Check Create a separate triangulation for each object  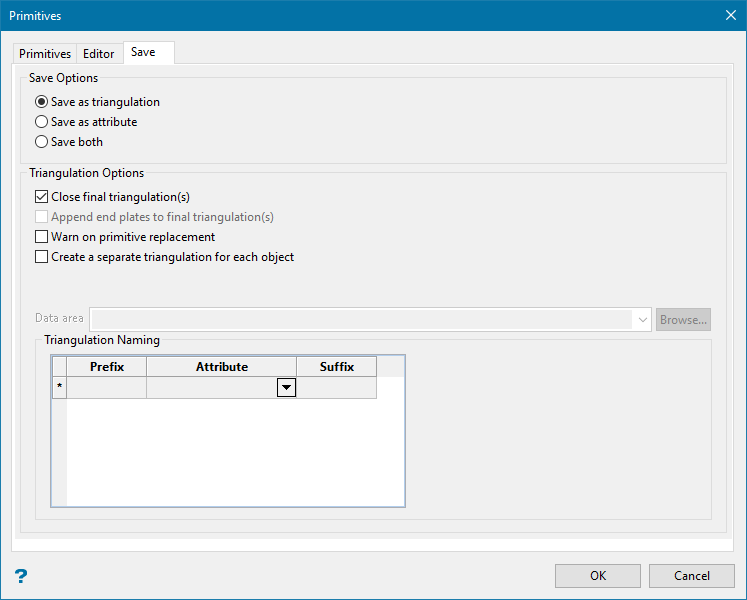click(x=41, y=257)
